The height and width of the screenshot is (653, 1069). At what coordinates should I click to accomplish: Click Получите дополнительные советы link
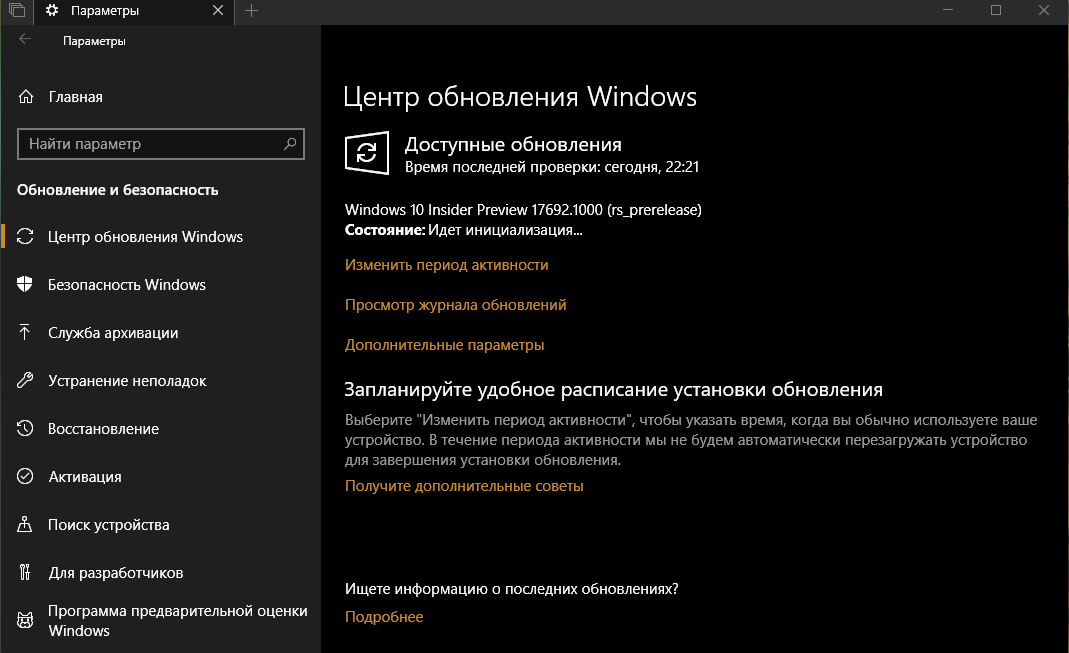tap(463, 486)
